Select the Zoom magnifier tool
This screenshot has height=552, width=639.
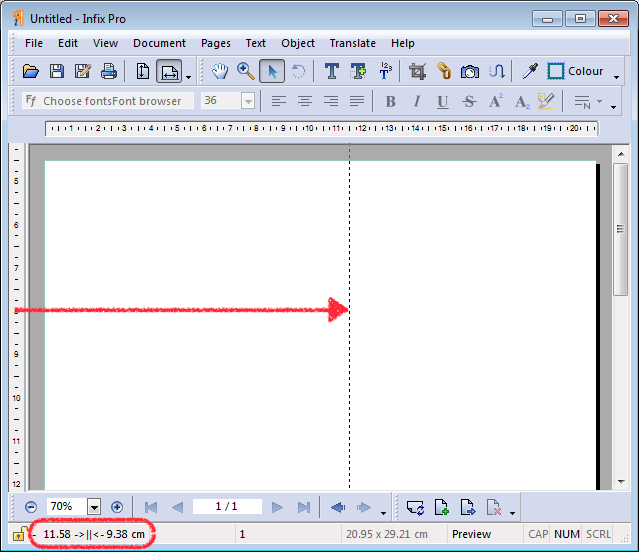coord(245,71)
